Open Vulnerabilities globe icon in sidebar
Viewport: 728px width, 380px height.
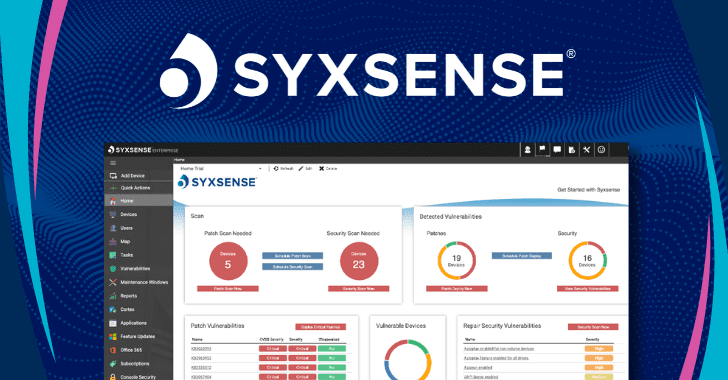click(x=113, y=269)
